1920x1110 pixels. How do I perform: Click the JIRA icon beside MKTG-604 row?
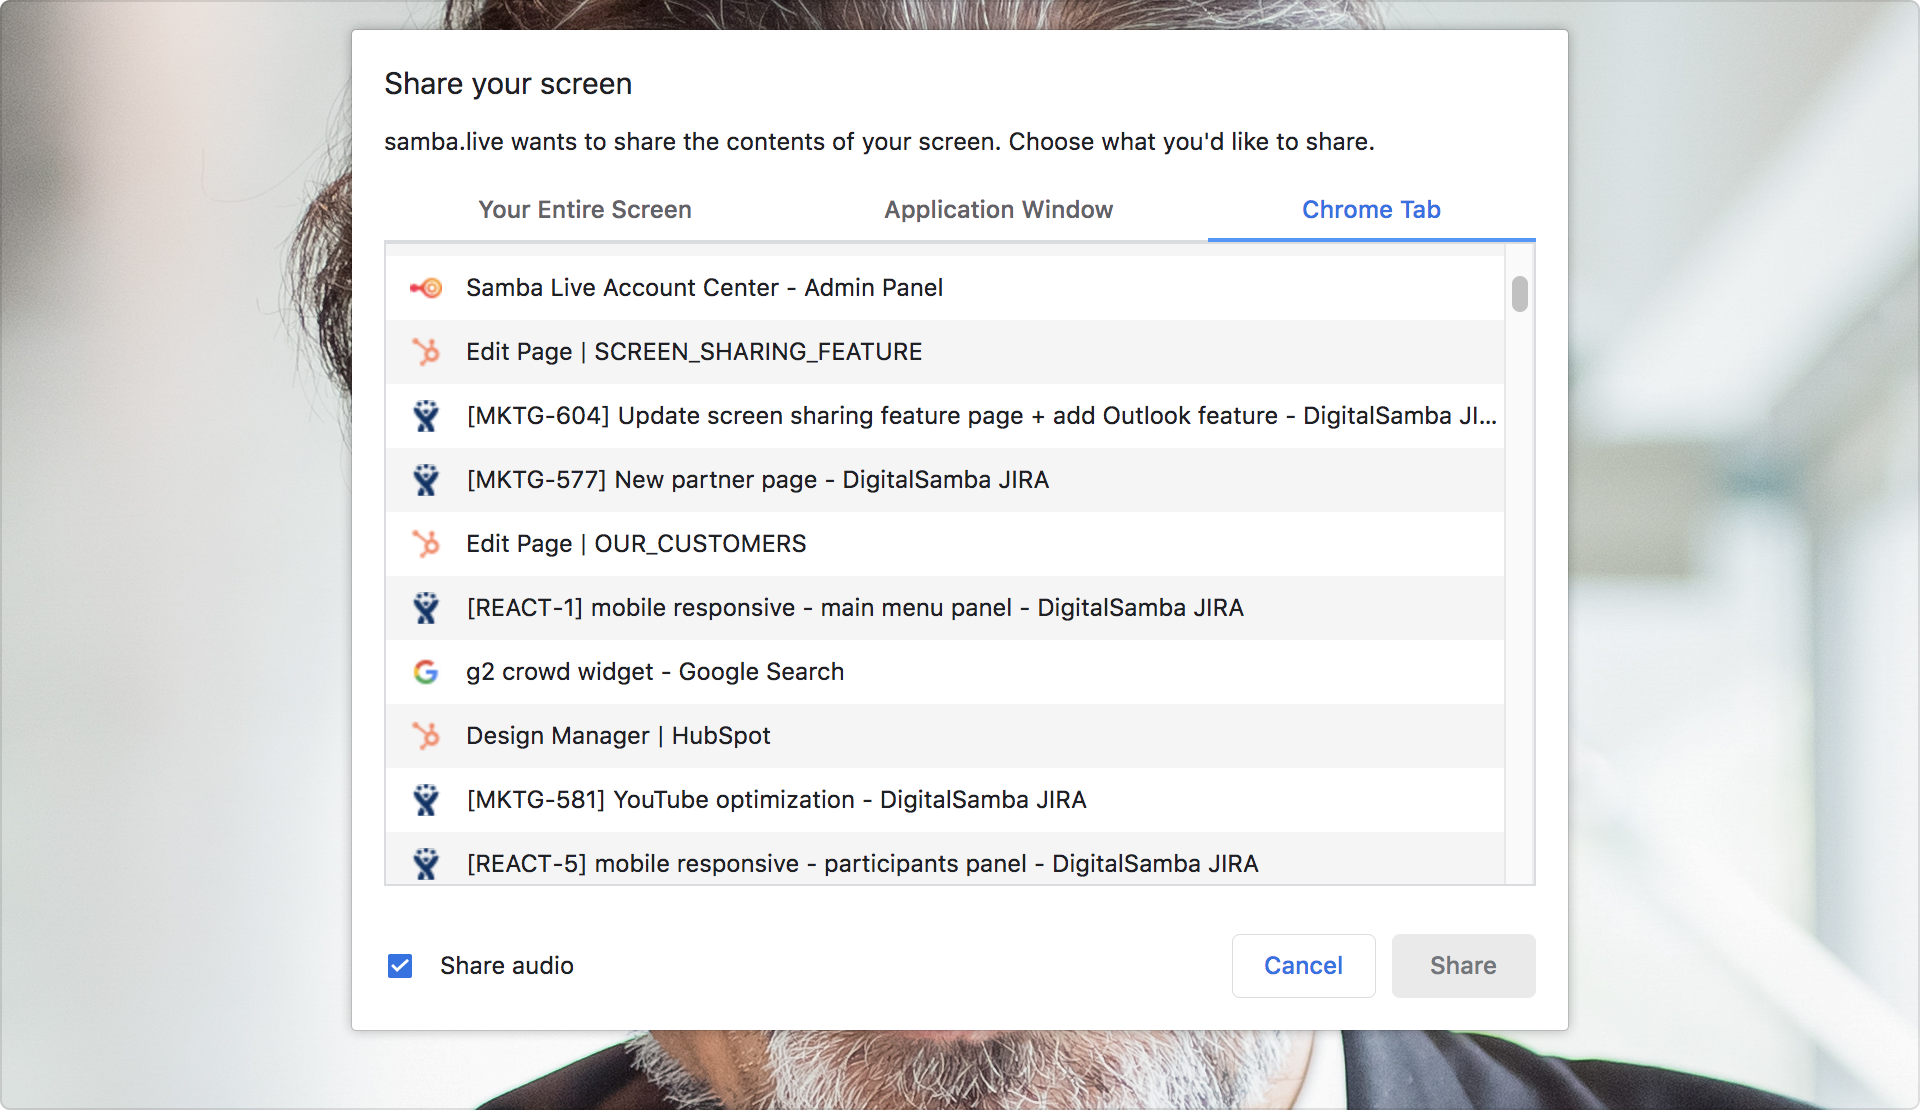tap(426, 416)
